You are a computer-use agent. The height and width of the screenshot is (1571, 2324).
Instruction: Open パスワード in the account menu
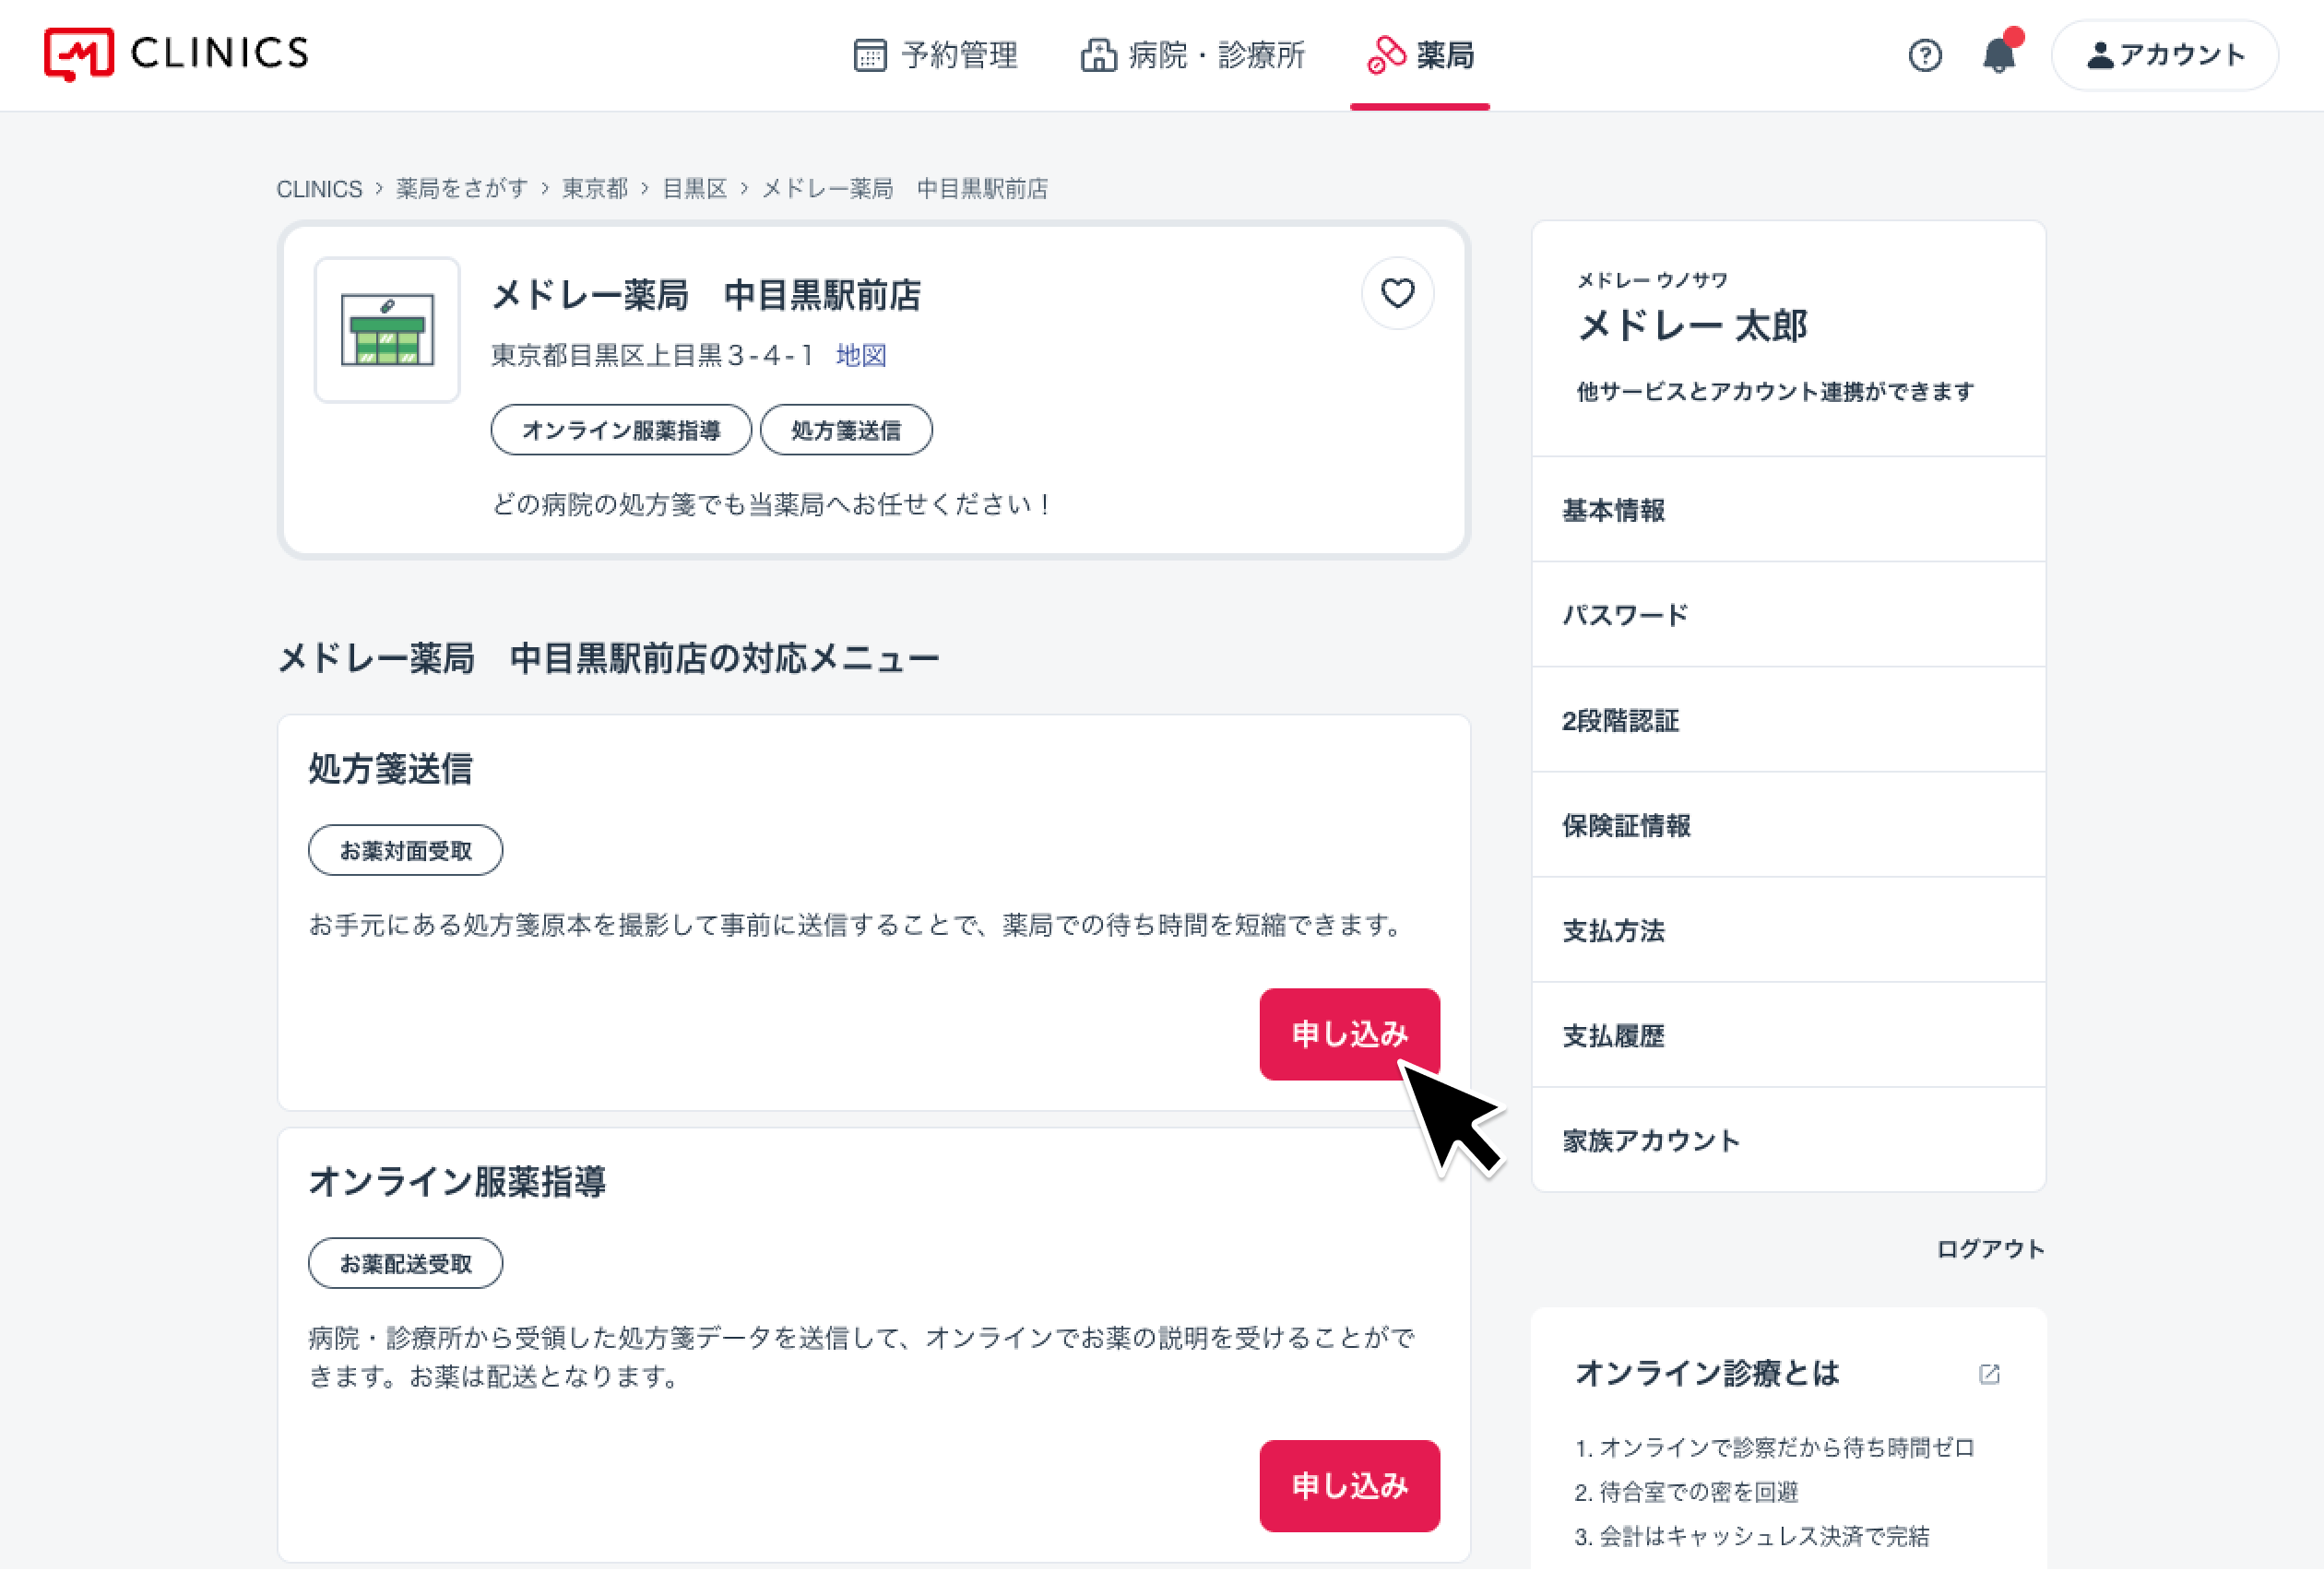pyautogui.click(x=1788, y=615)
